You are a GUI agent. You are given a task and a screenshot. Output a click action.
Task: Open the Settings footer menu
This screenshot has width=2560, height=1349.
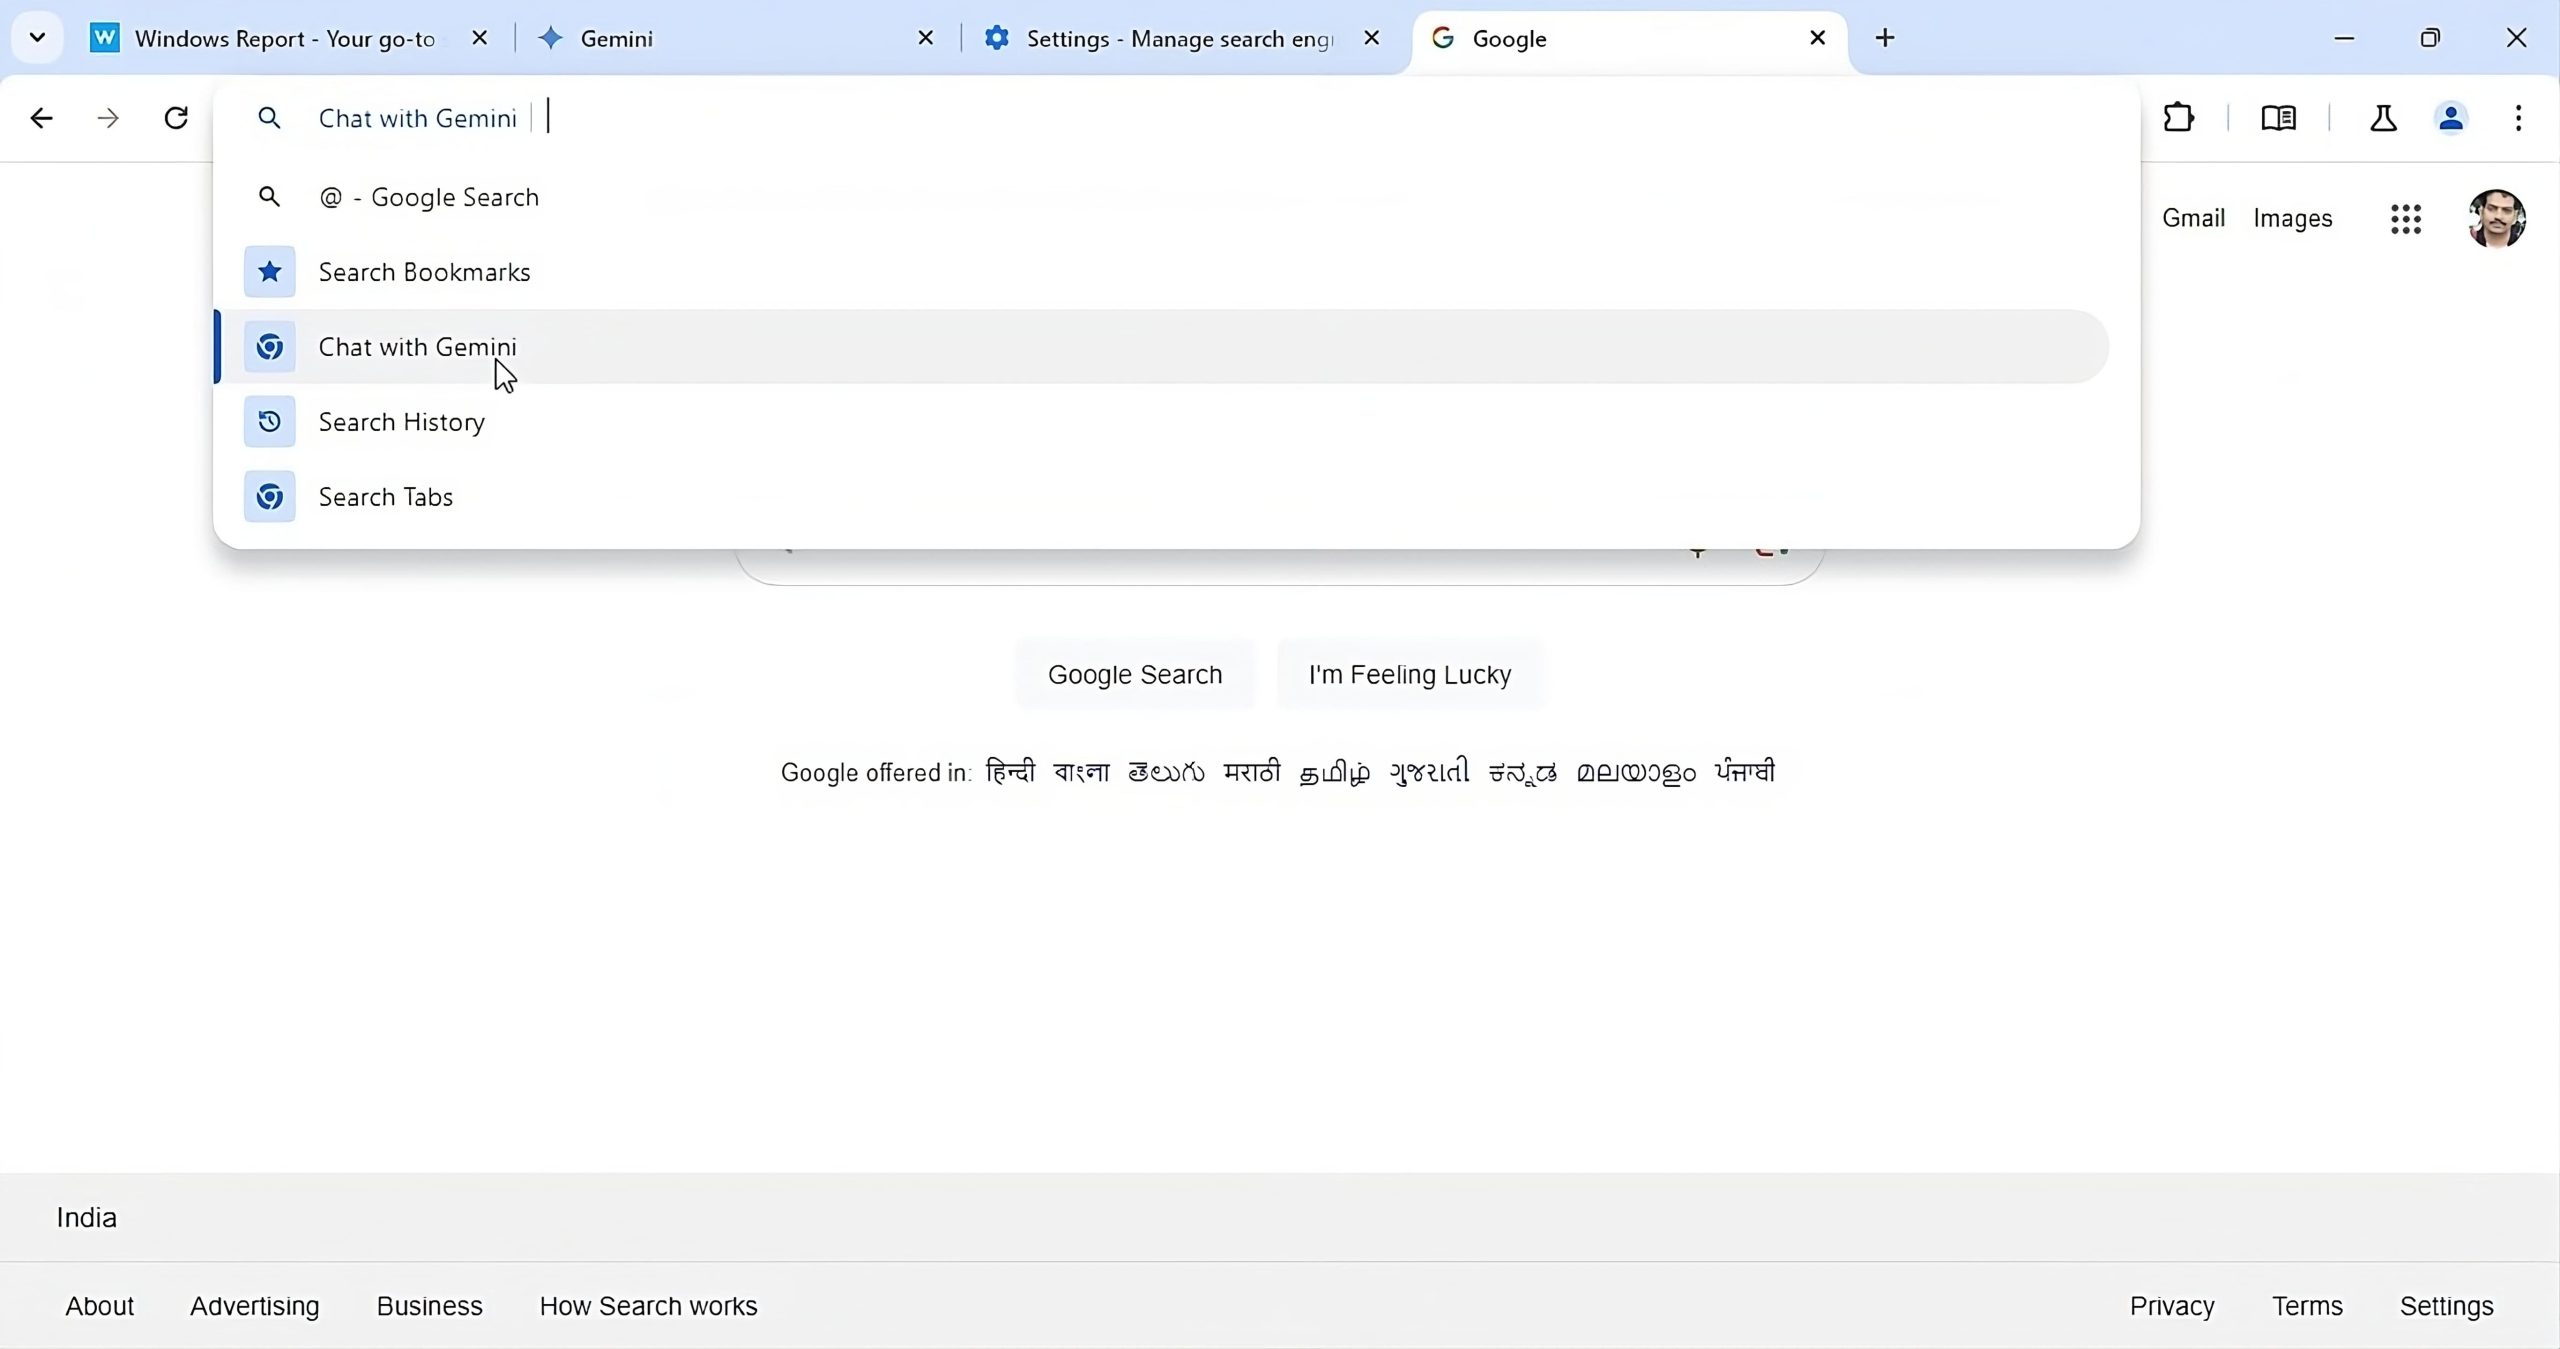click(2446, 1306)
